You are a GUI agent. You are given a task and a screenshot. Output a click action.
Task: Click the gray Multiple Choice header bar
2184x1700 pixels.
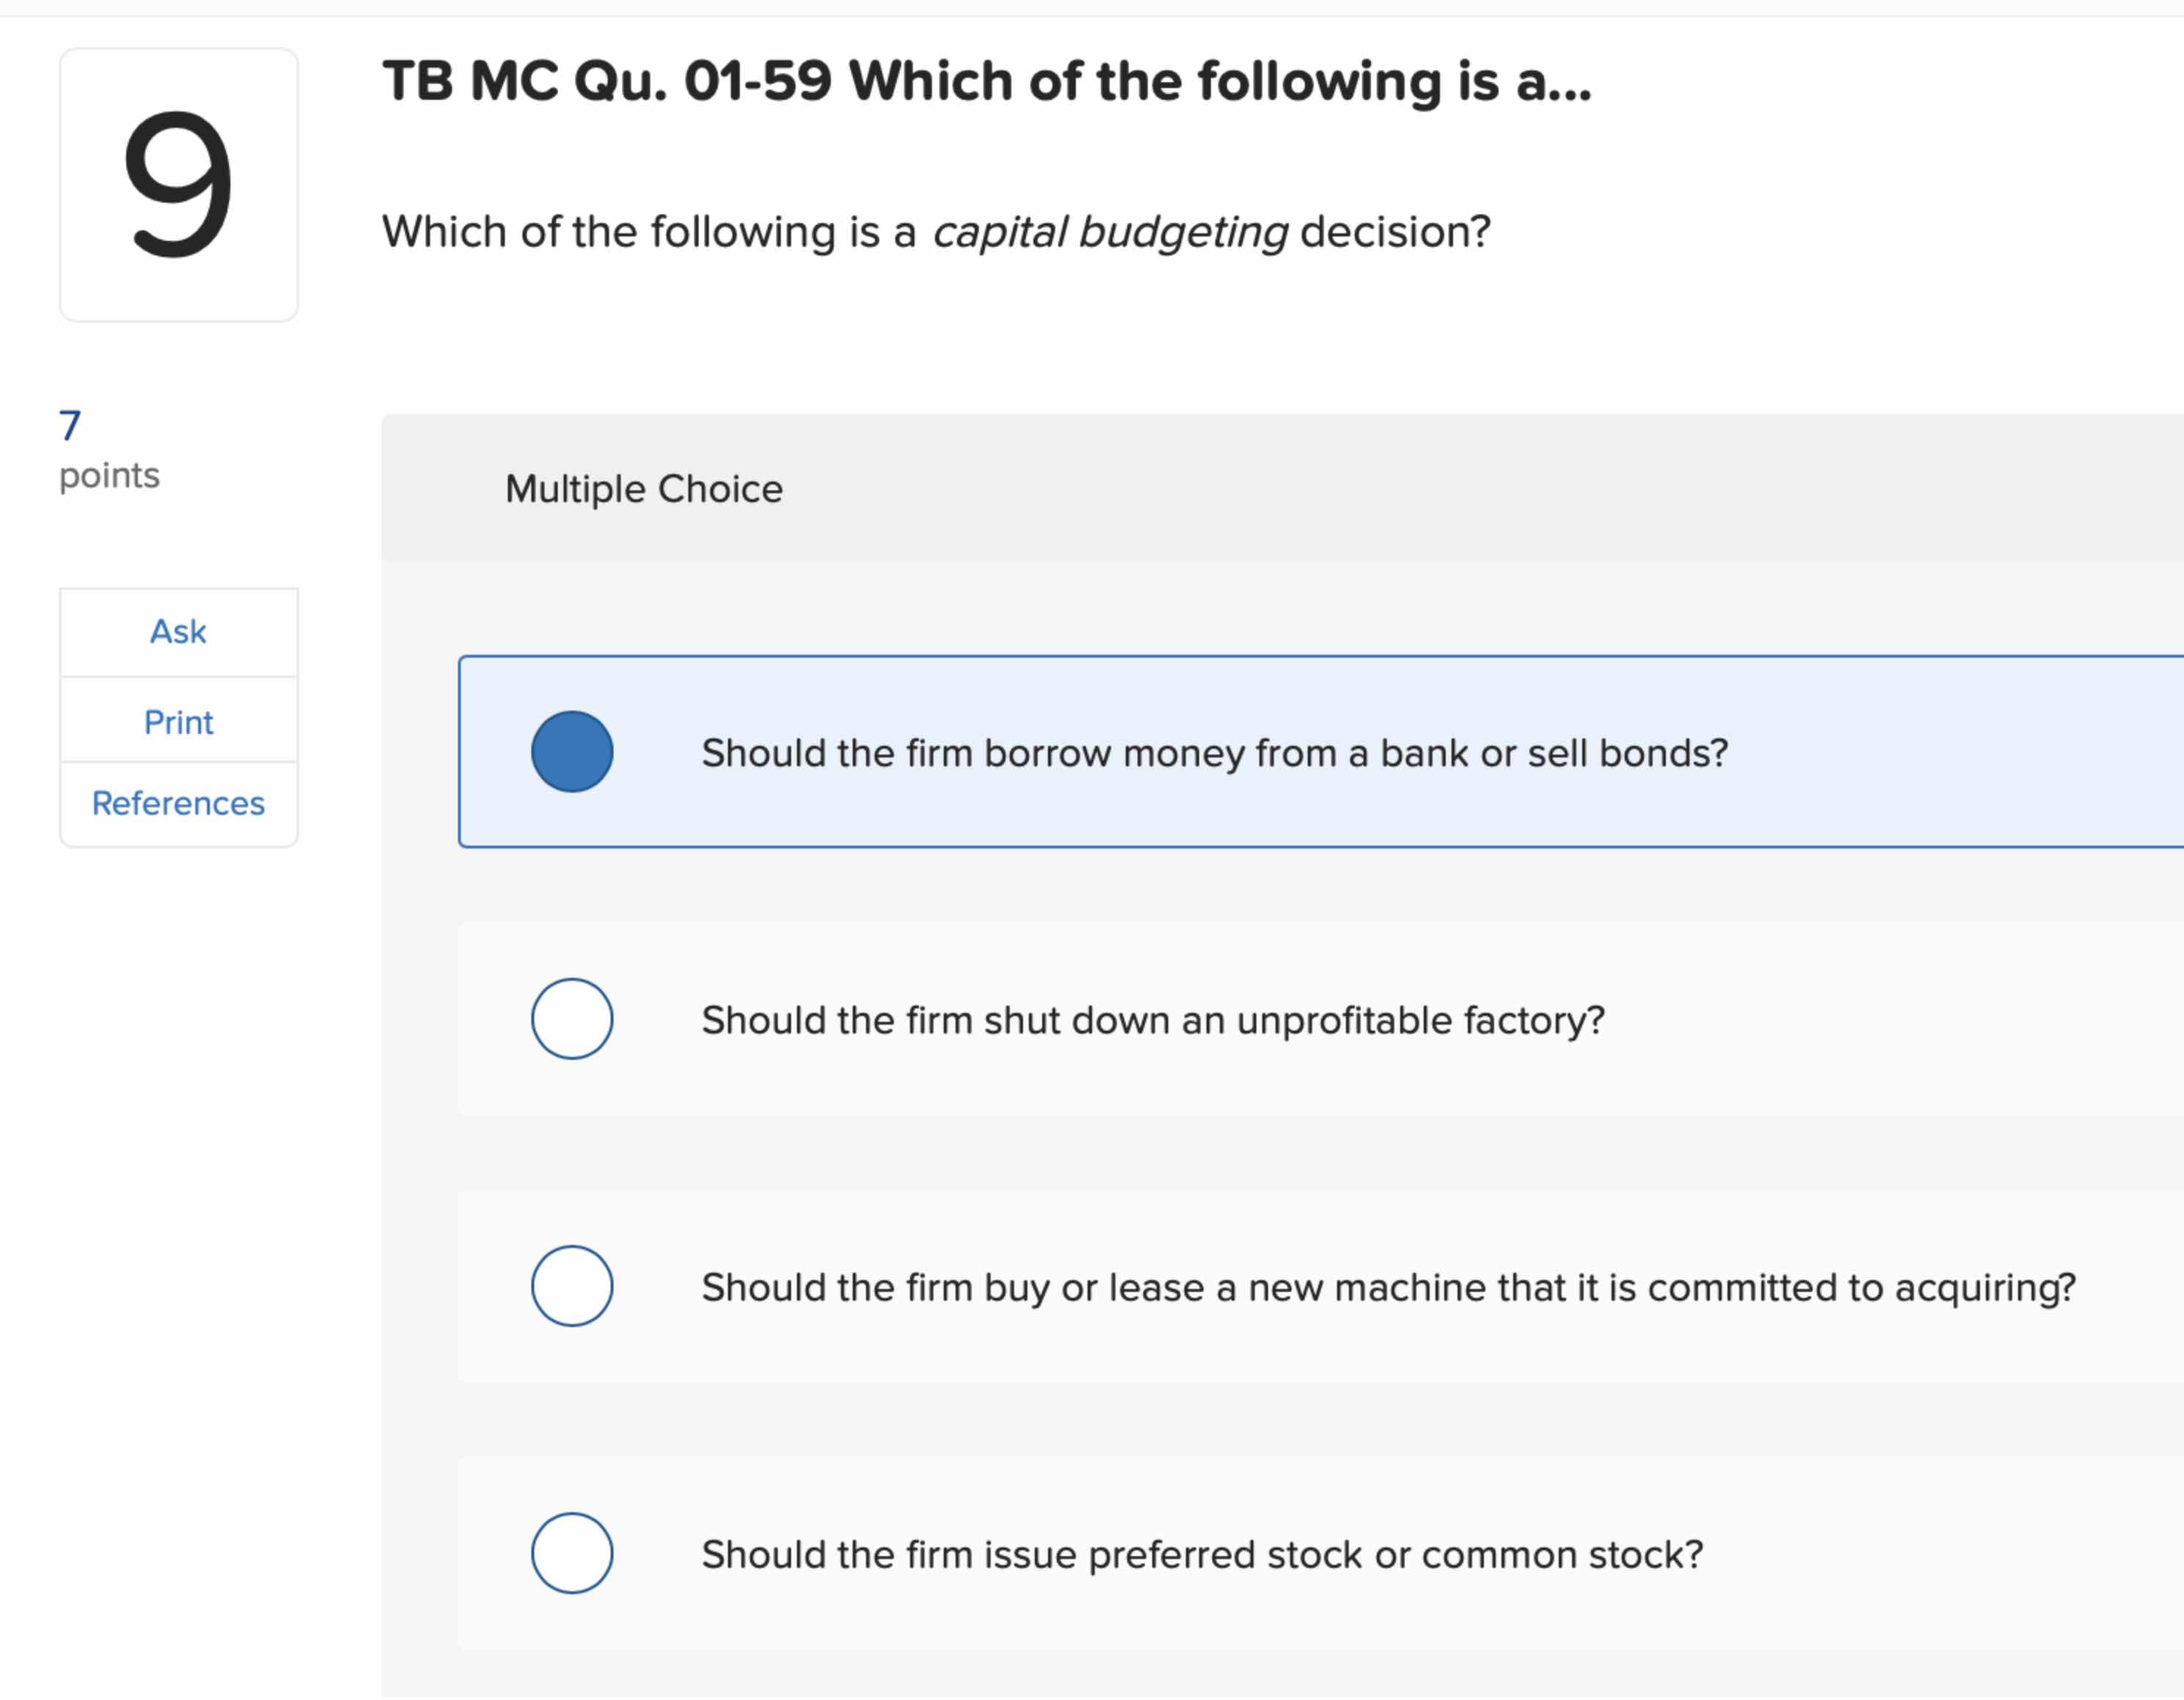pyautogui.click(x=1200, y=489)
